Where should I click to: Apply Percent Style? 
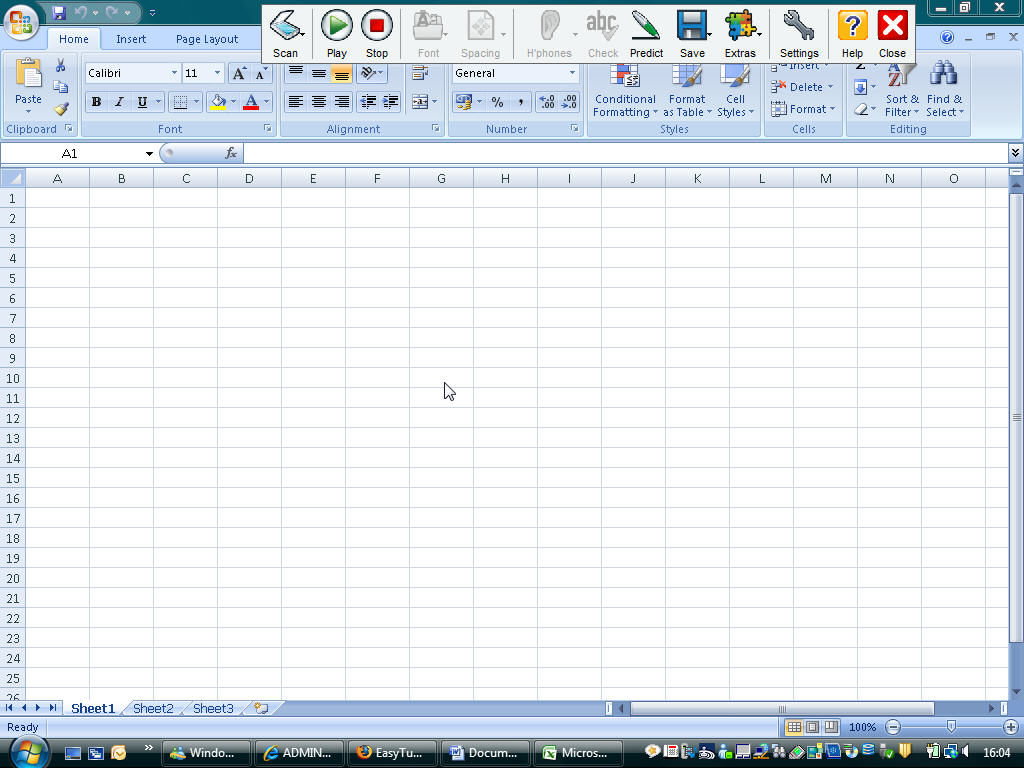click(x=498, y=102)
